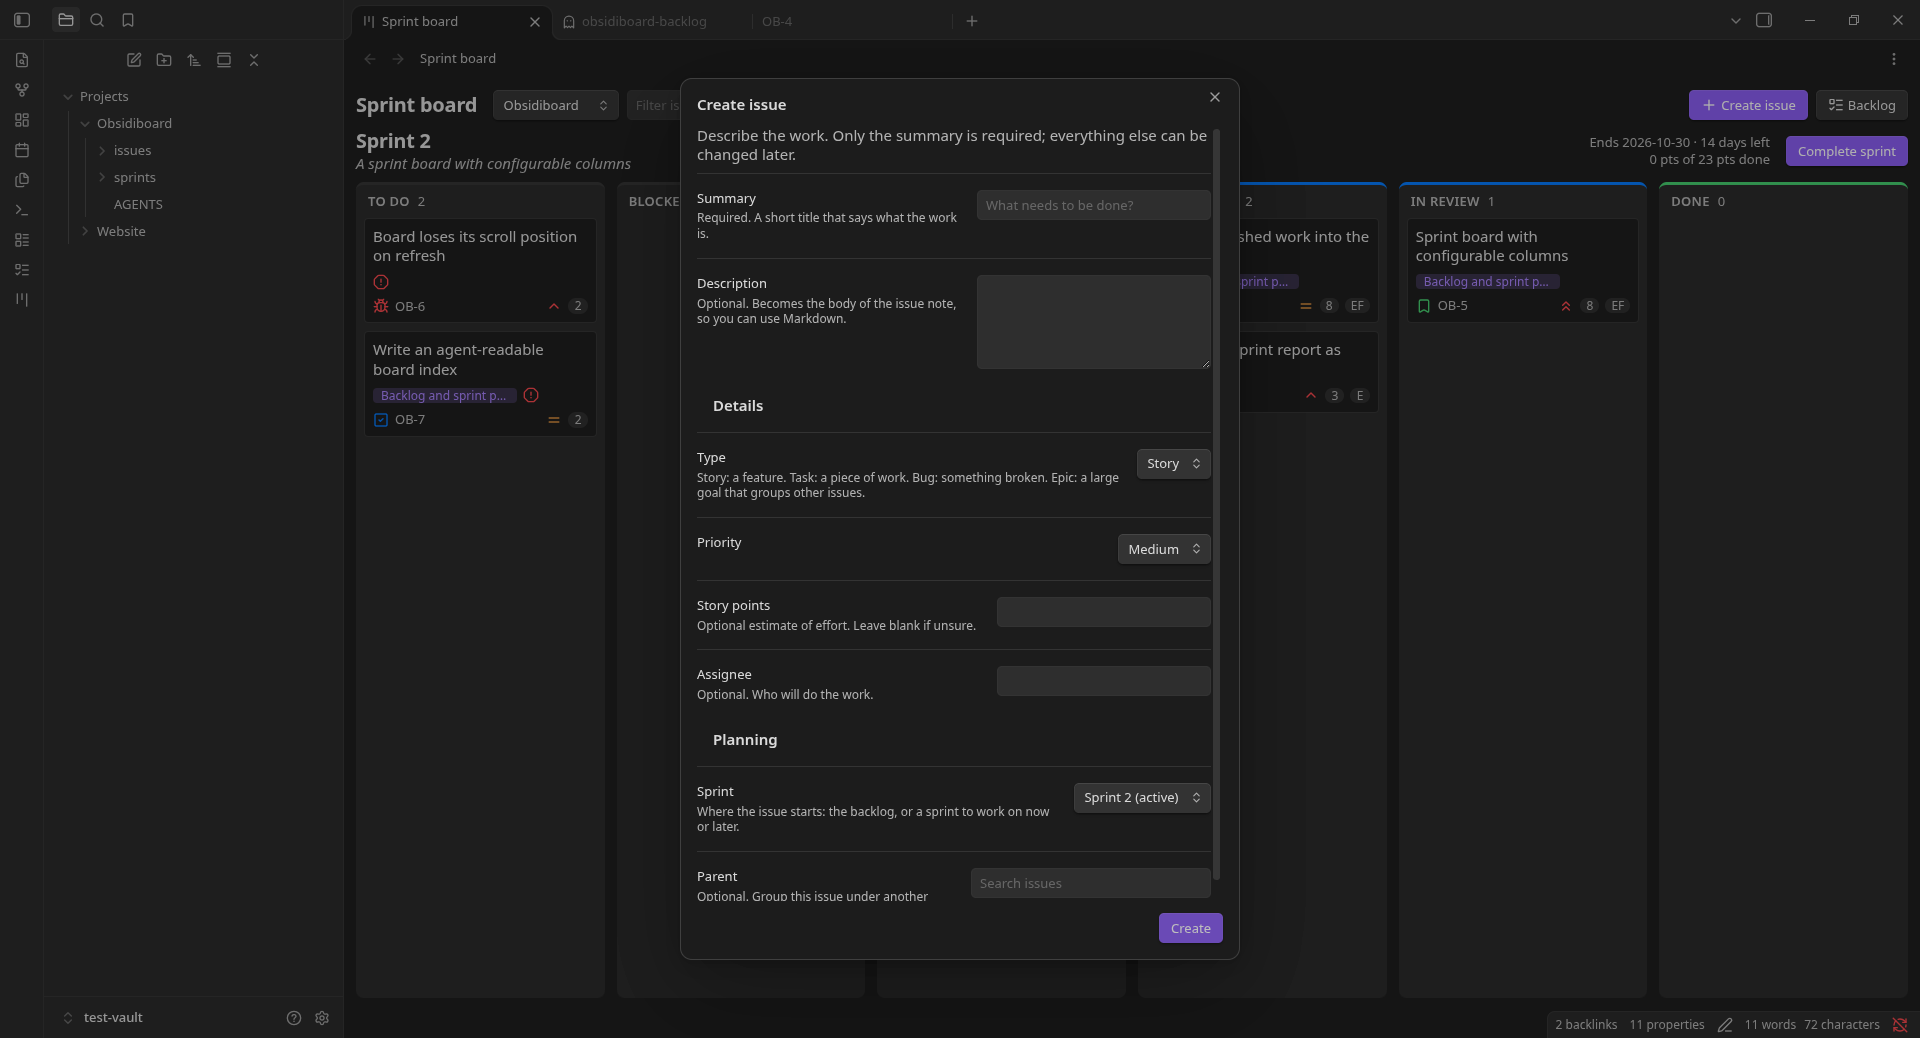This screenshot has height=1038, width=1920.
Task: Collapse all folders in the file explorer
Action: 254,60
